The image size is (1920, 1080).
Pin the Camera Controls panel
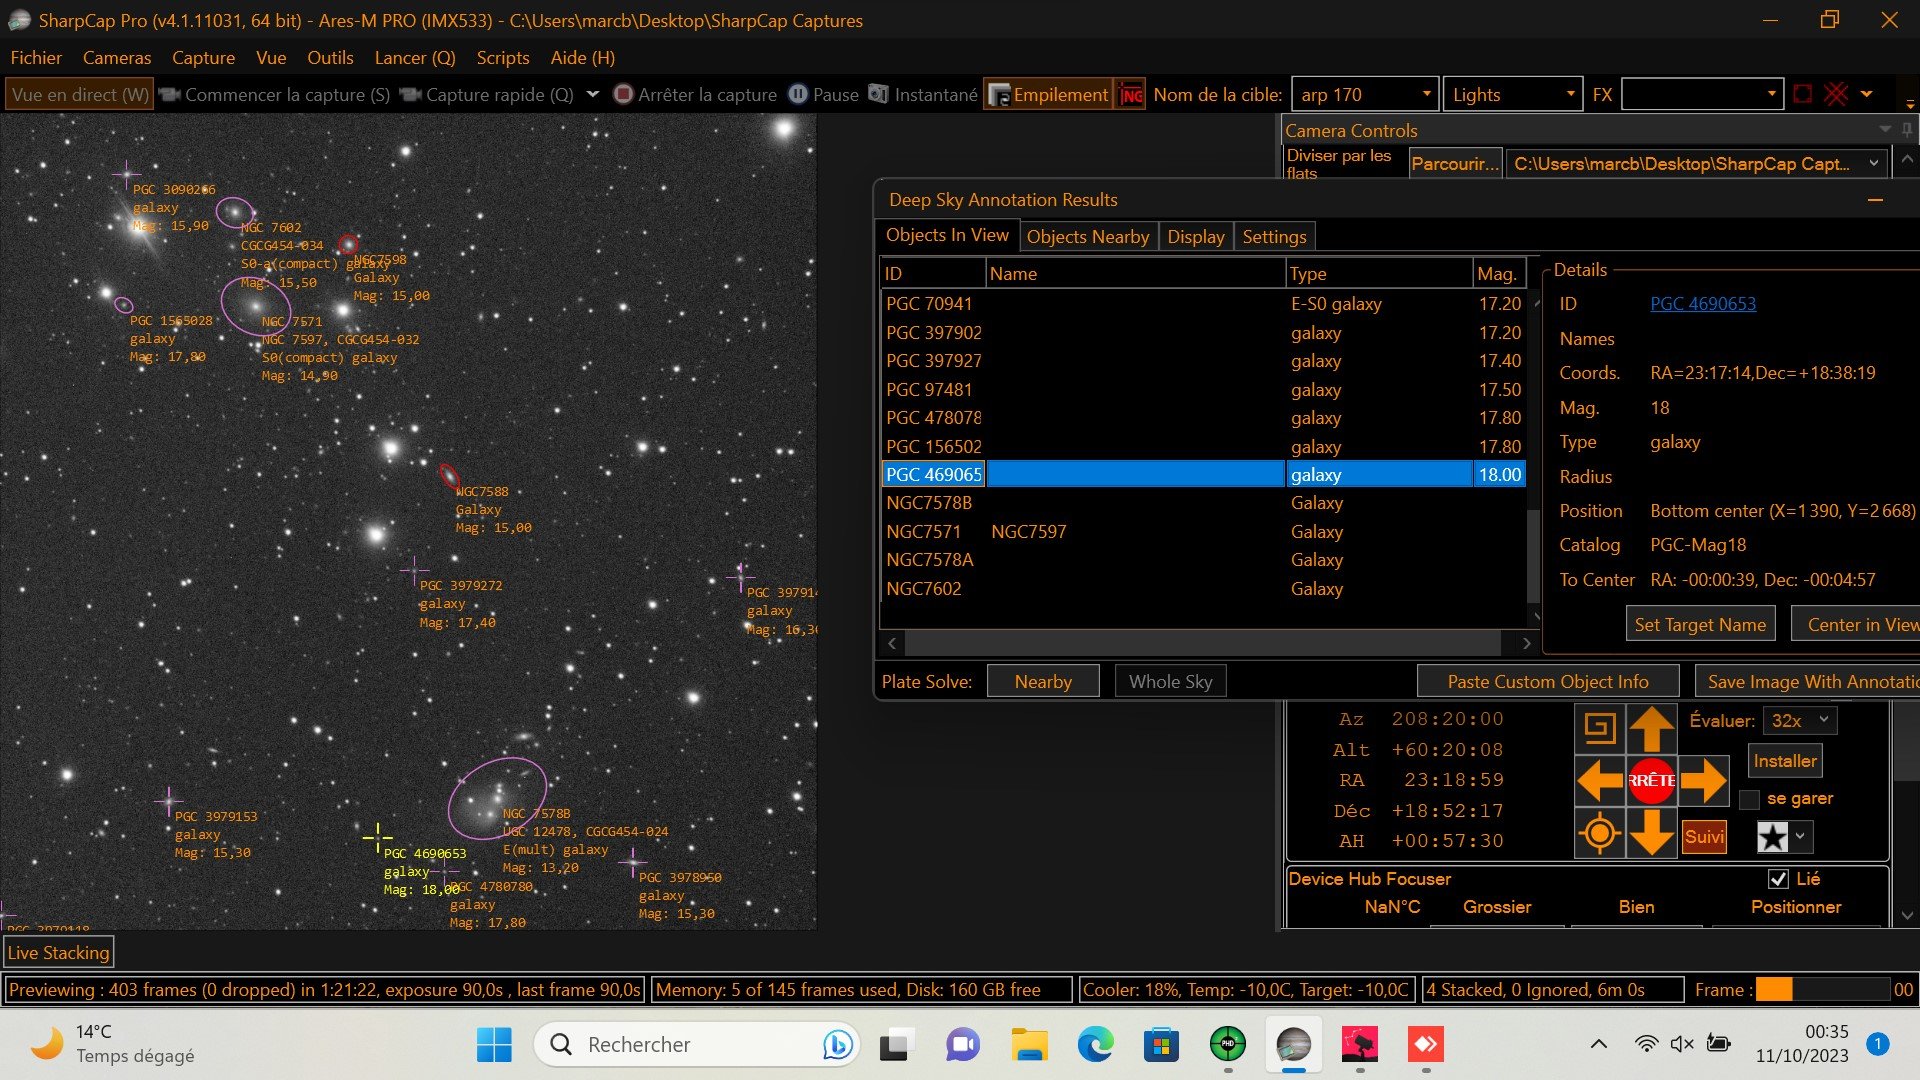click(1907, 129)
